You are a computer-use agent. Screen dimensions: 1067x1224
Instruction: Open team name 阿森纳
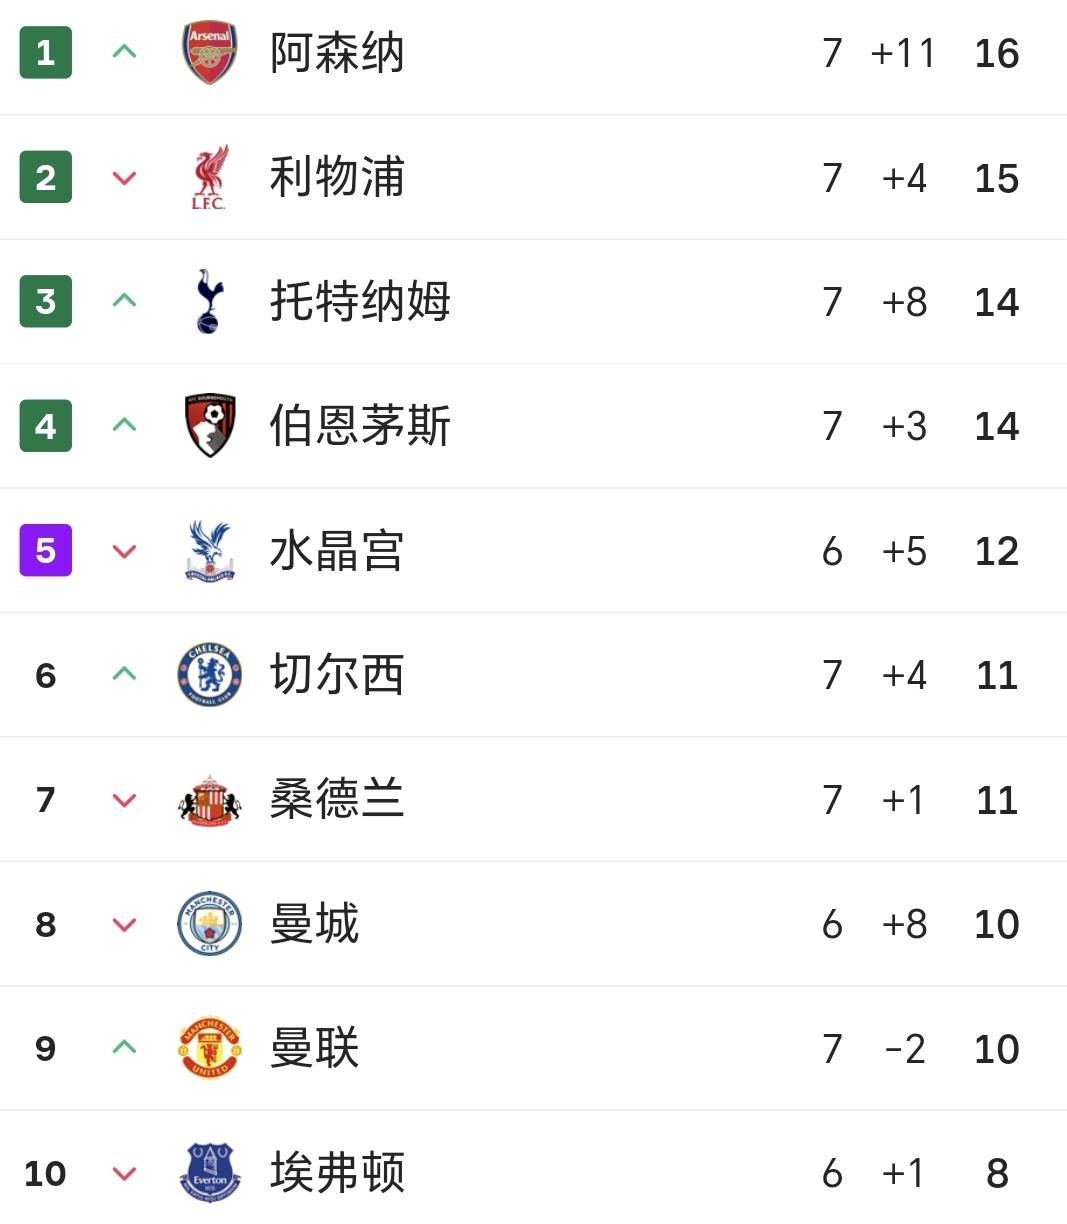337,53
